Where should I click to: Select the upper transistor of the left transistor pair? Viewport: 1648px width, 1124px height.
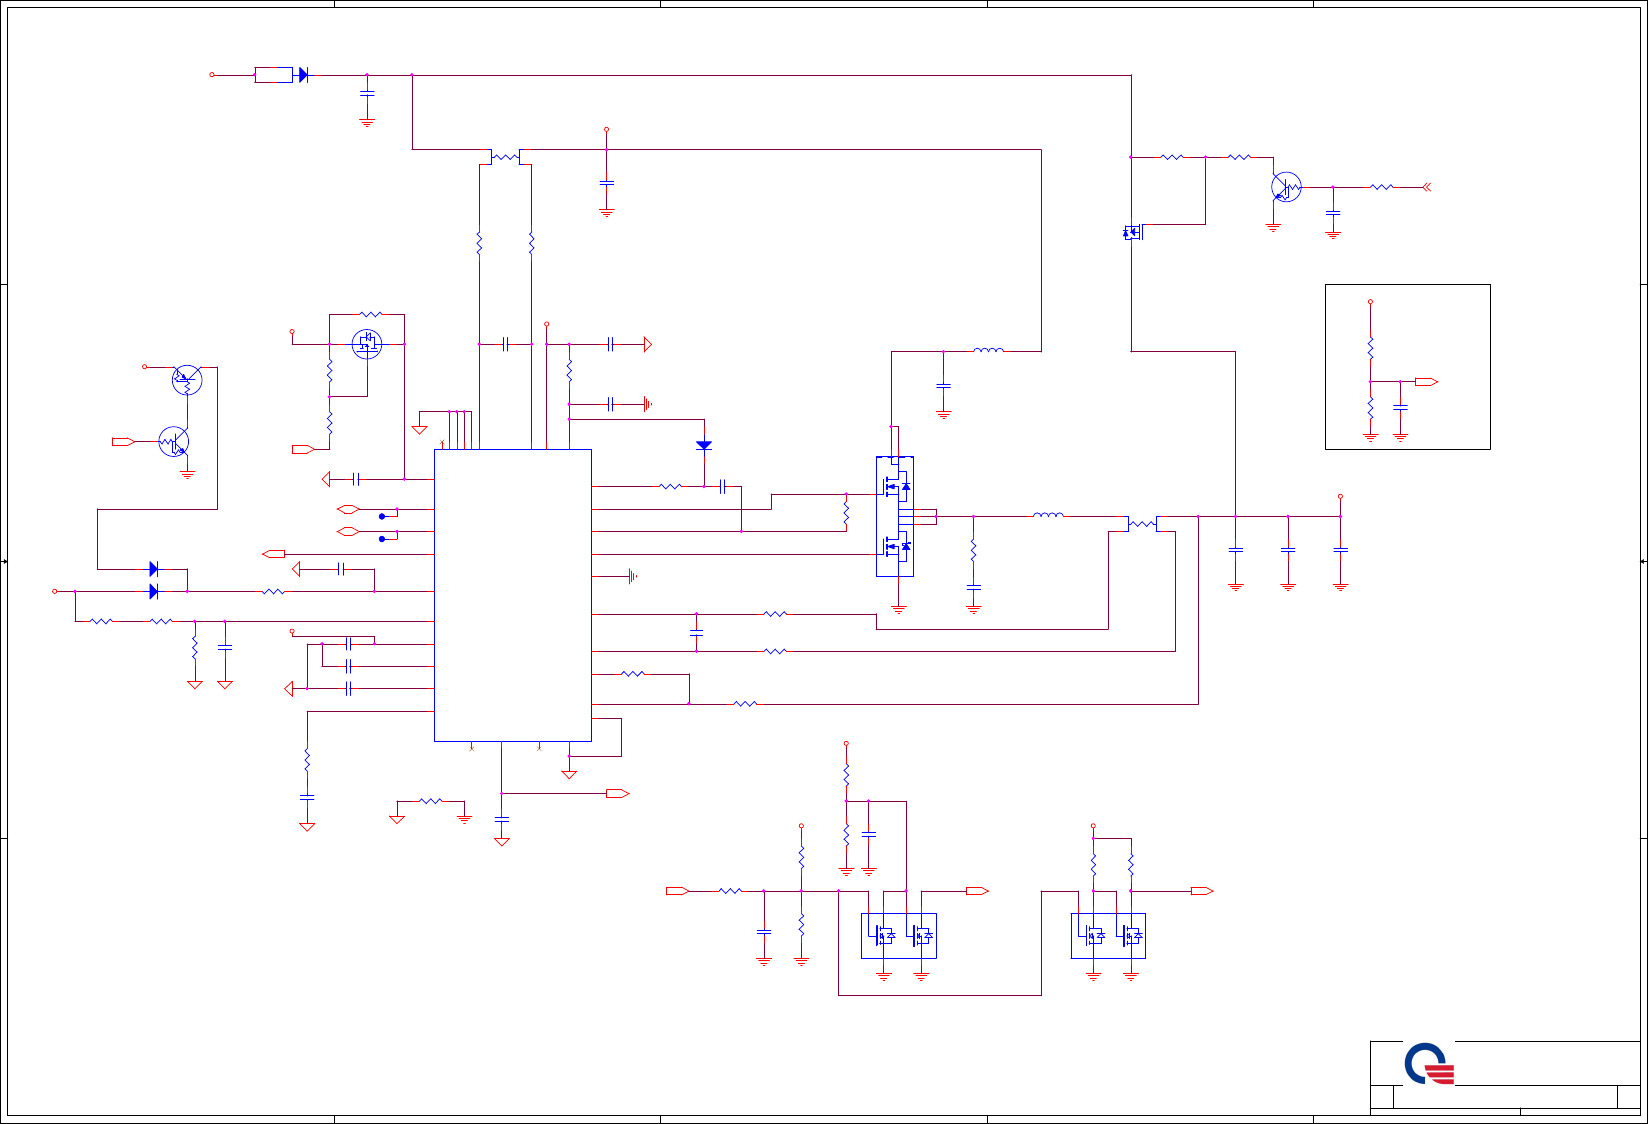click(x=187, y=380)
